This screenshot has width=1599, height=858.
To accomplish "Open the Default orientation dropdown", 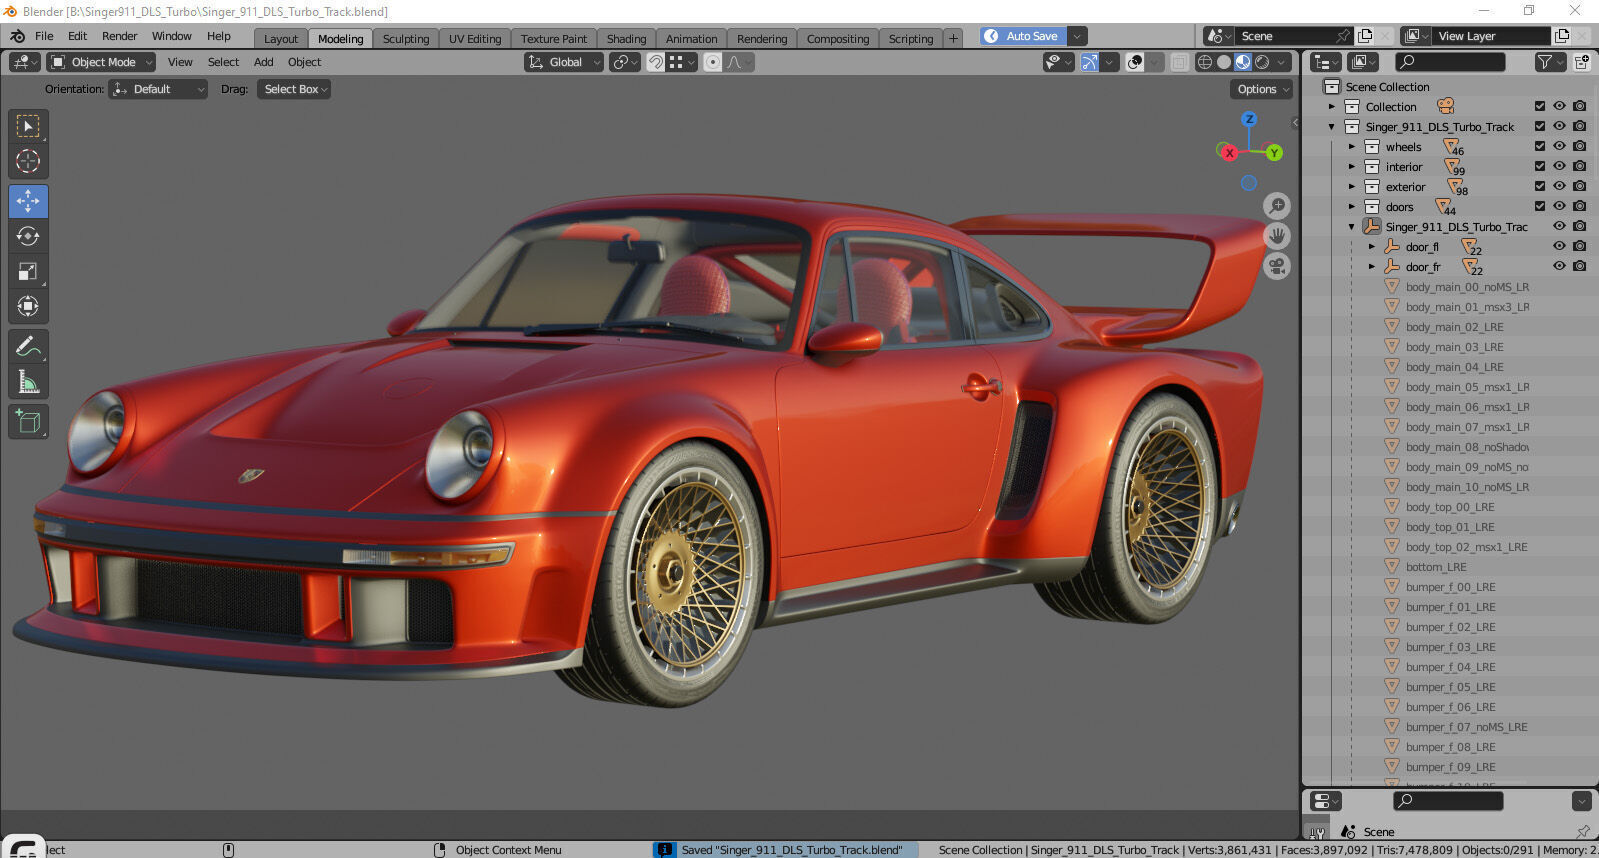I will click(x=158, y=89).
